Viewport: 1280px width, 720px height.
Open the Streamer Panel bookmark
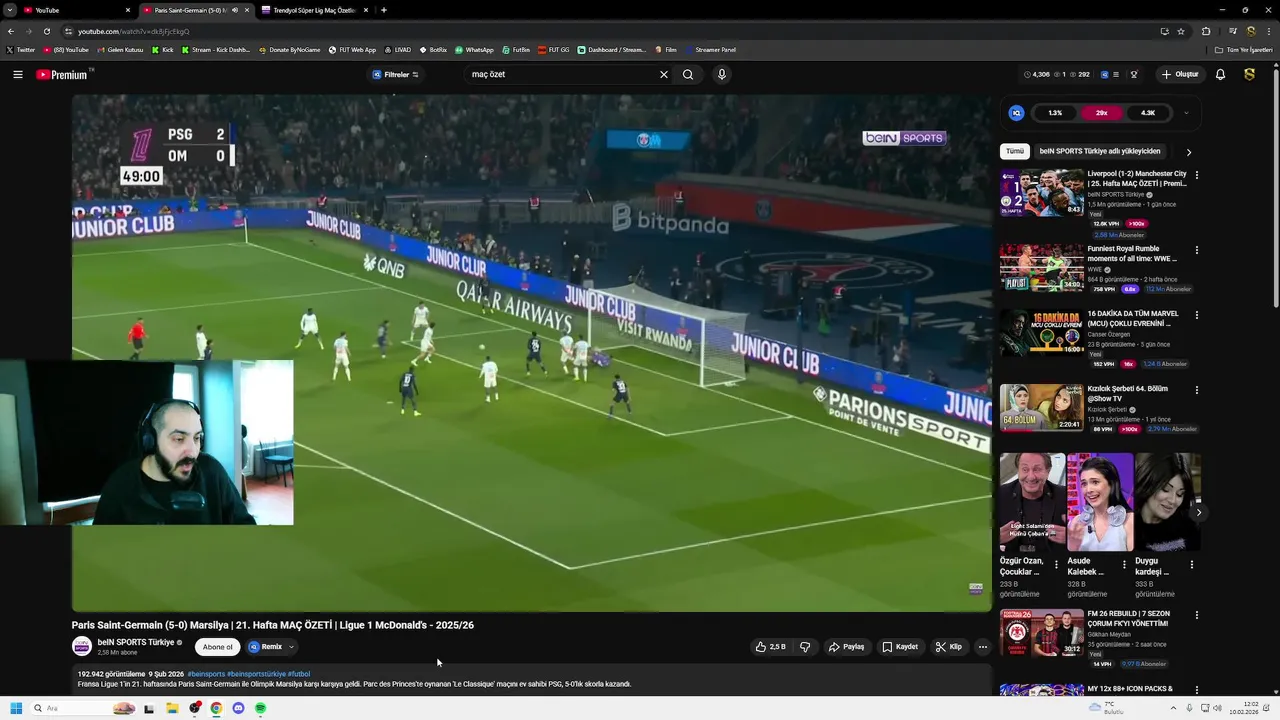[x=710, y=49]
